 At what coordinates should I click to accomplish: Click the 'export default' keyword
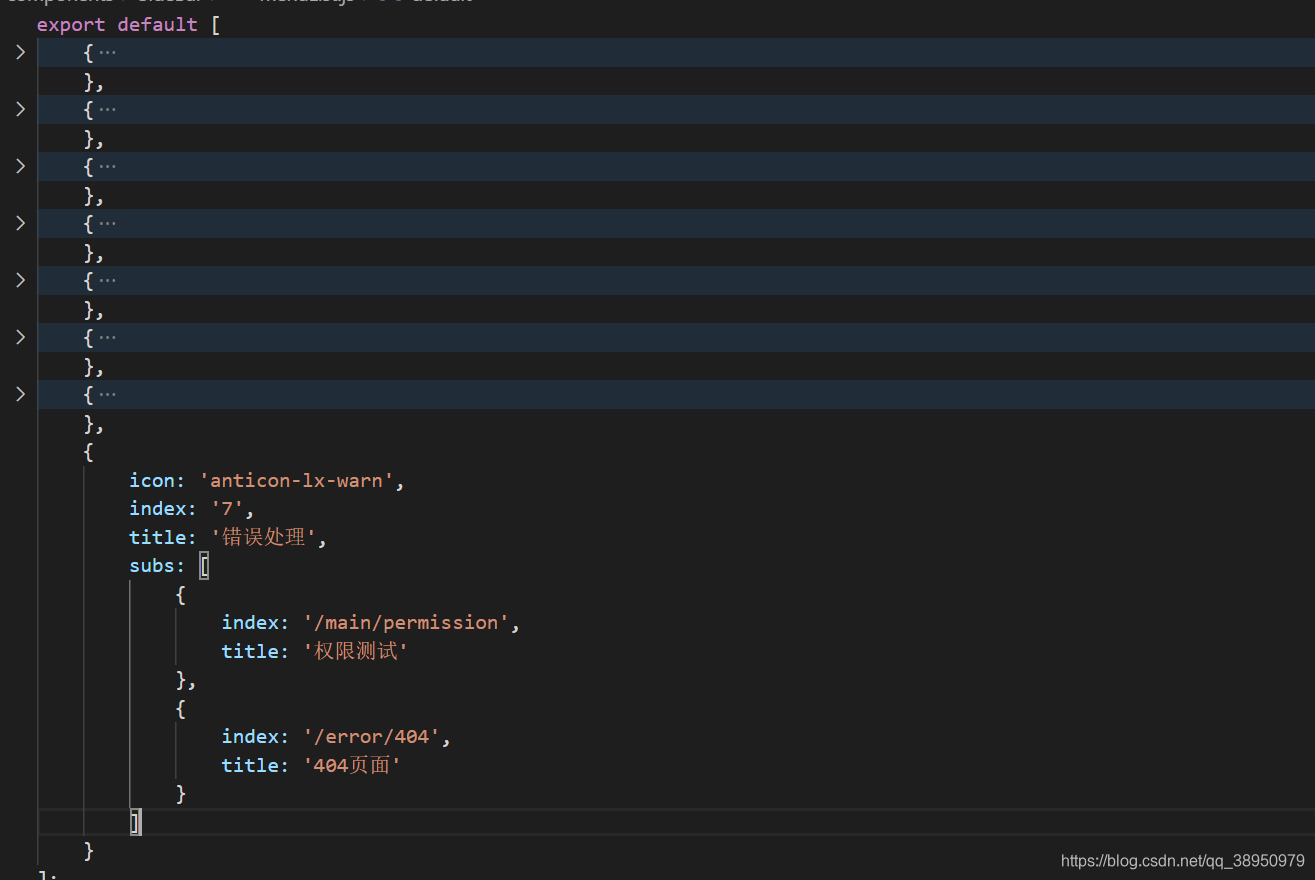tap(117, 24)
